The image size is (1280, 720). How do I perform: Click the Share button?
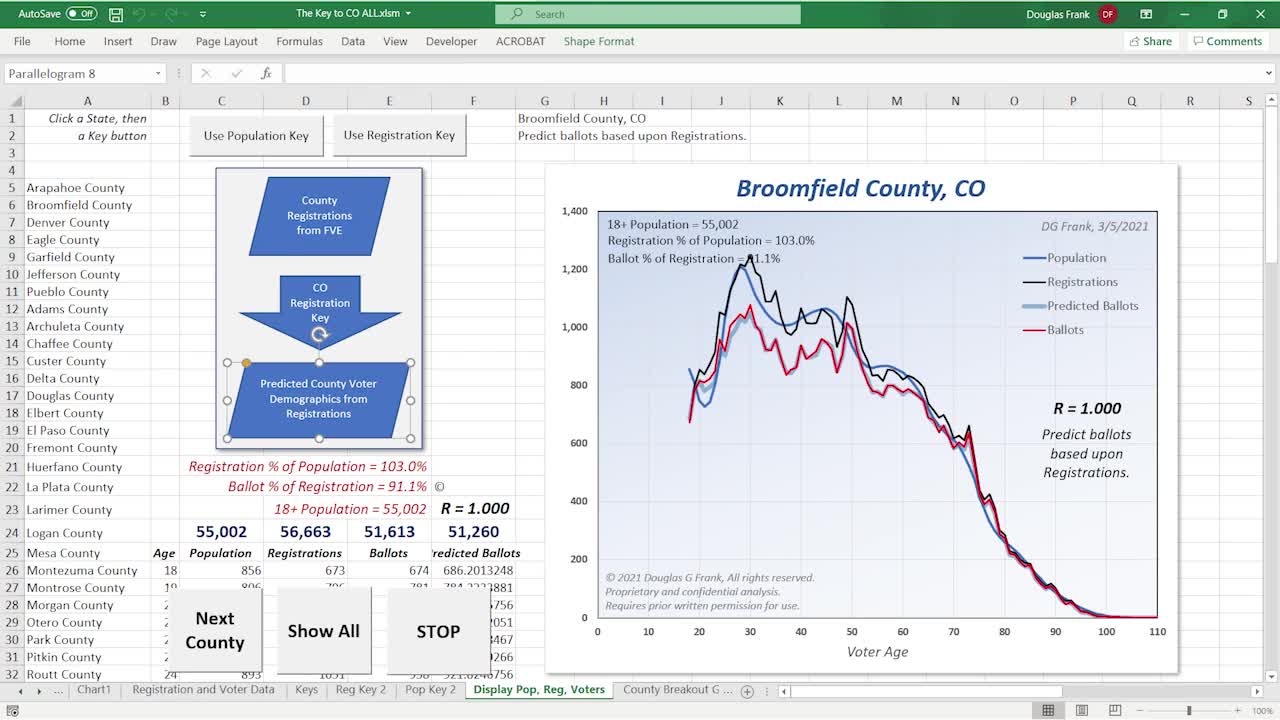point(1150,41)
